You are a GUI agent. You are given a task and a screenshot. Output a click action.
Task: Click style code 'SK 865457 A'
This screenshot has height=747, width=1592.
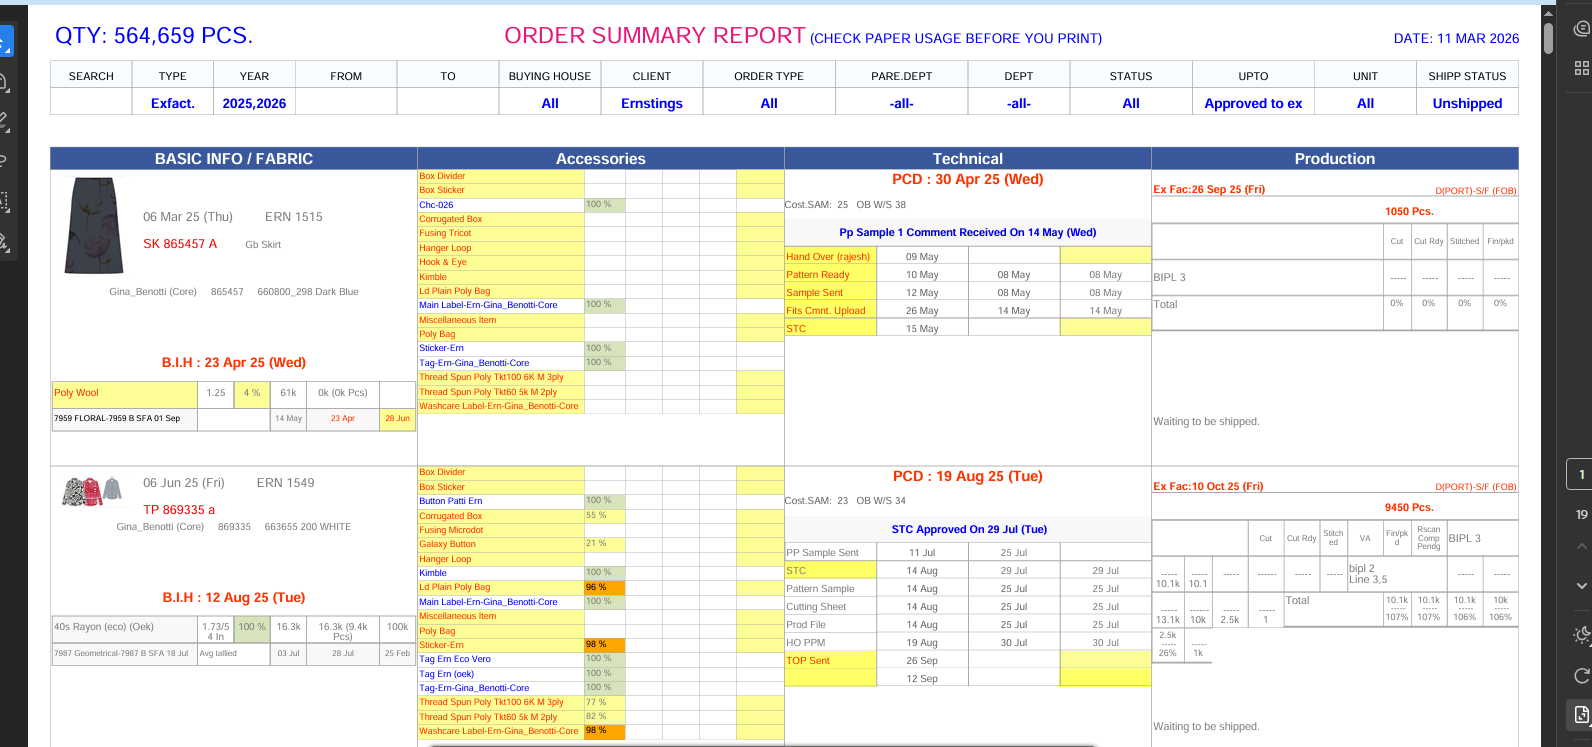180,244
